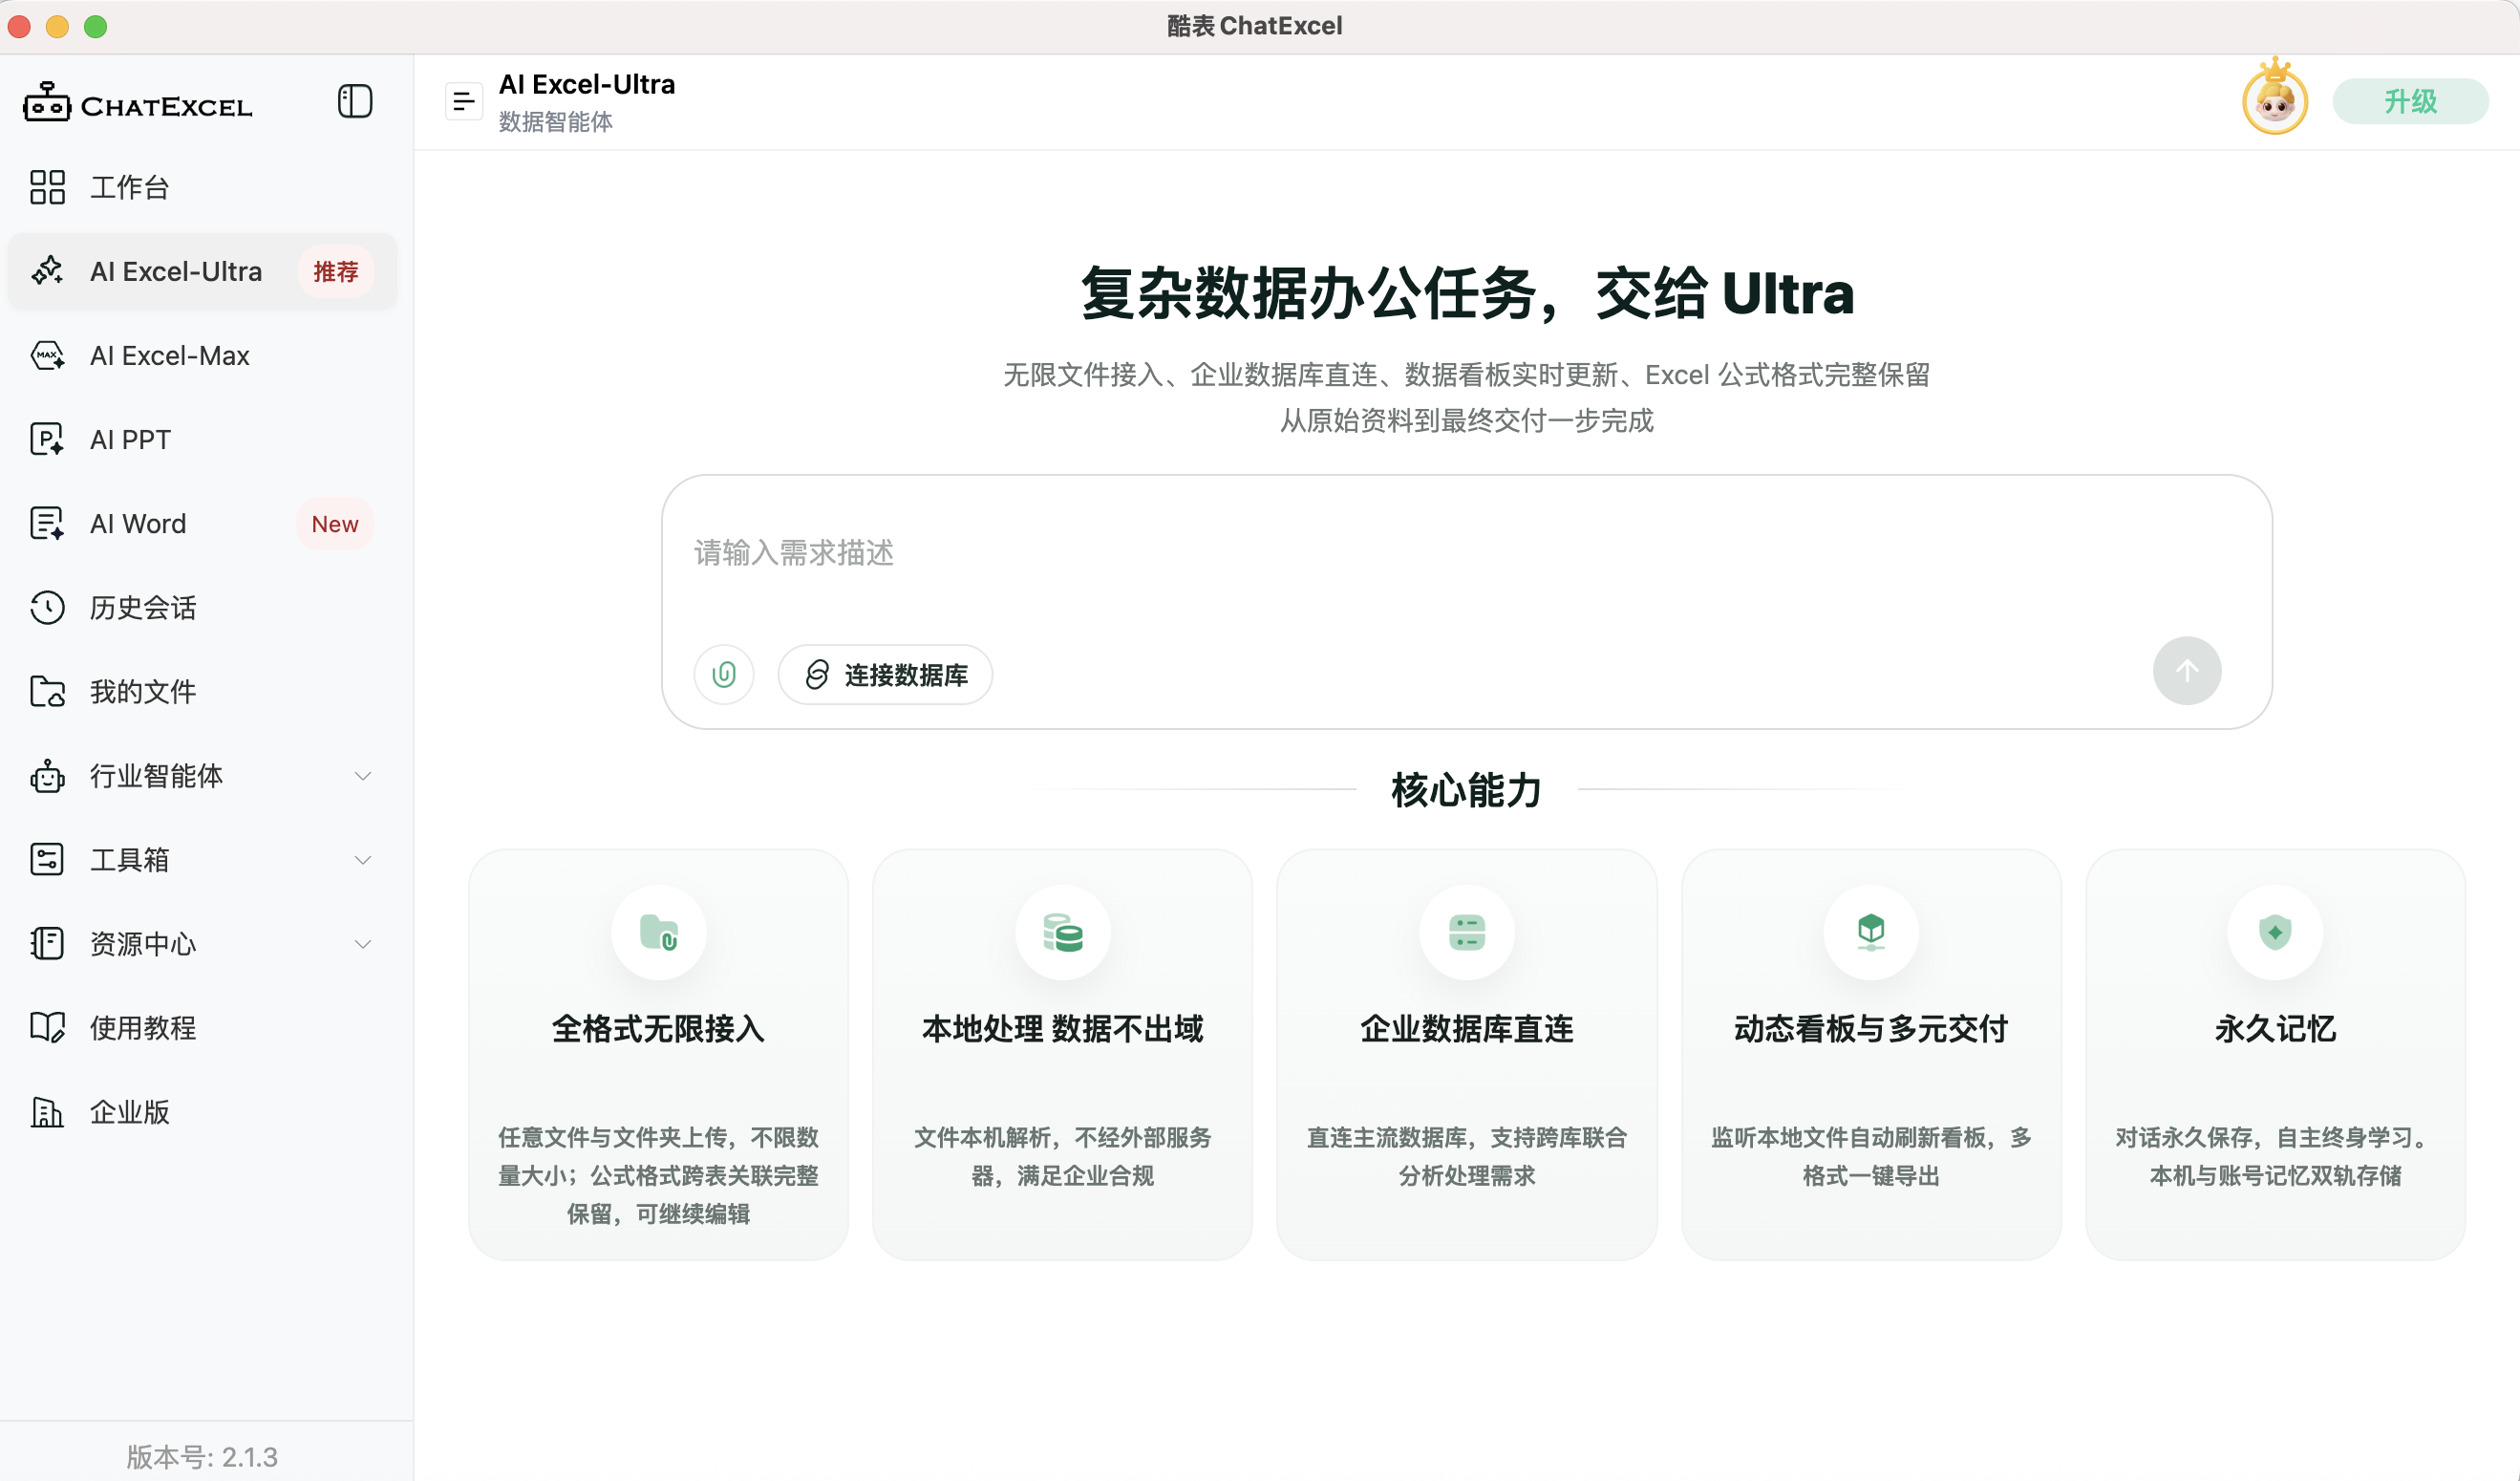Click the 全格式无限接入 folder icon
The height and width of the screenshot is (1481, 2520).
click(659, 932)
